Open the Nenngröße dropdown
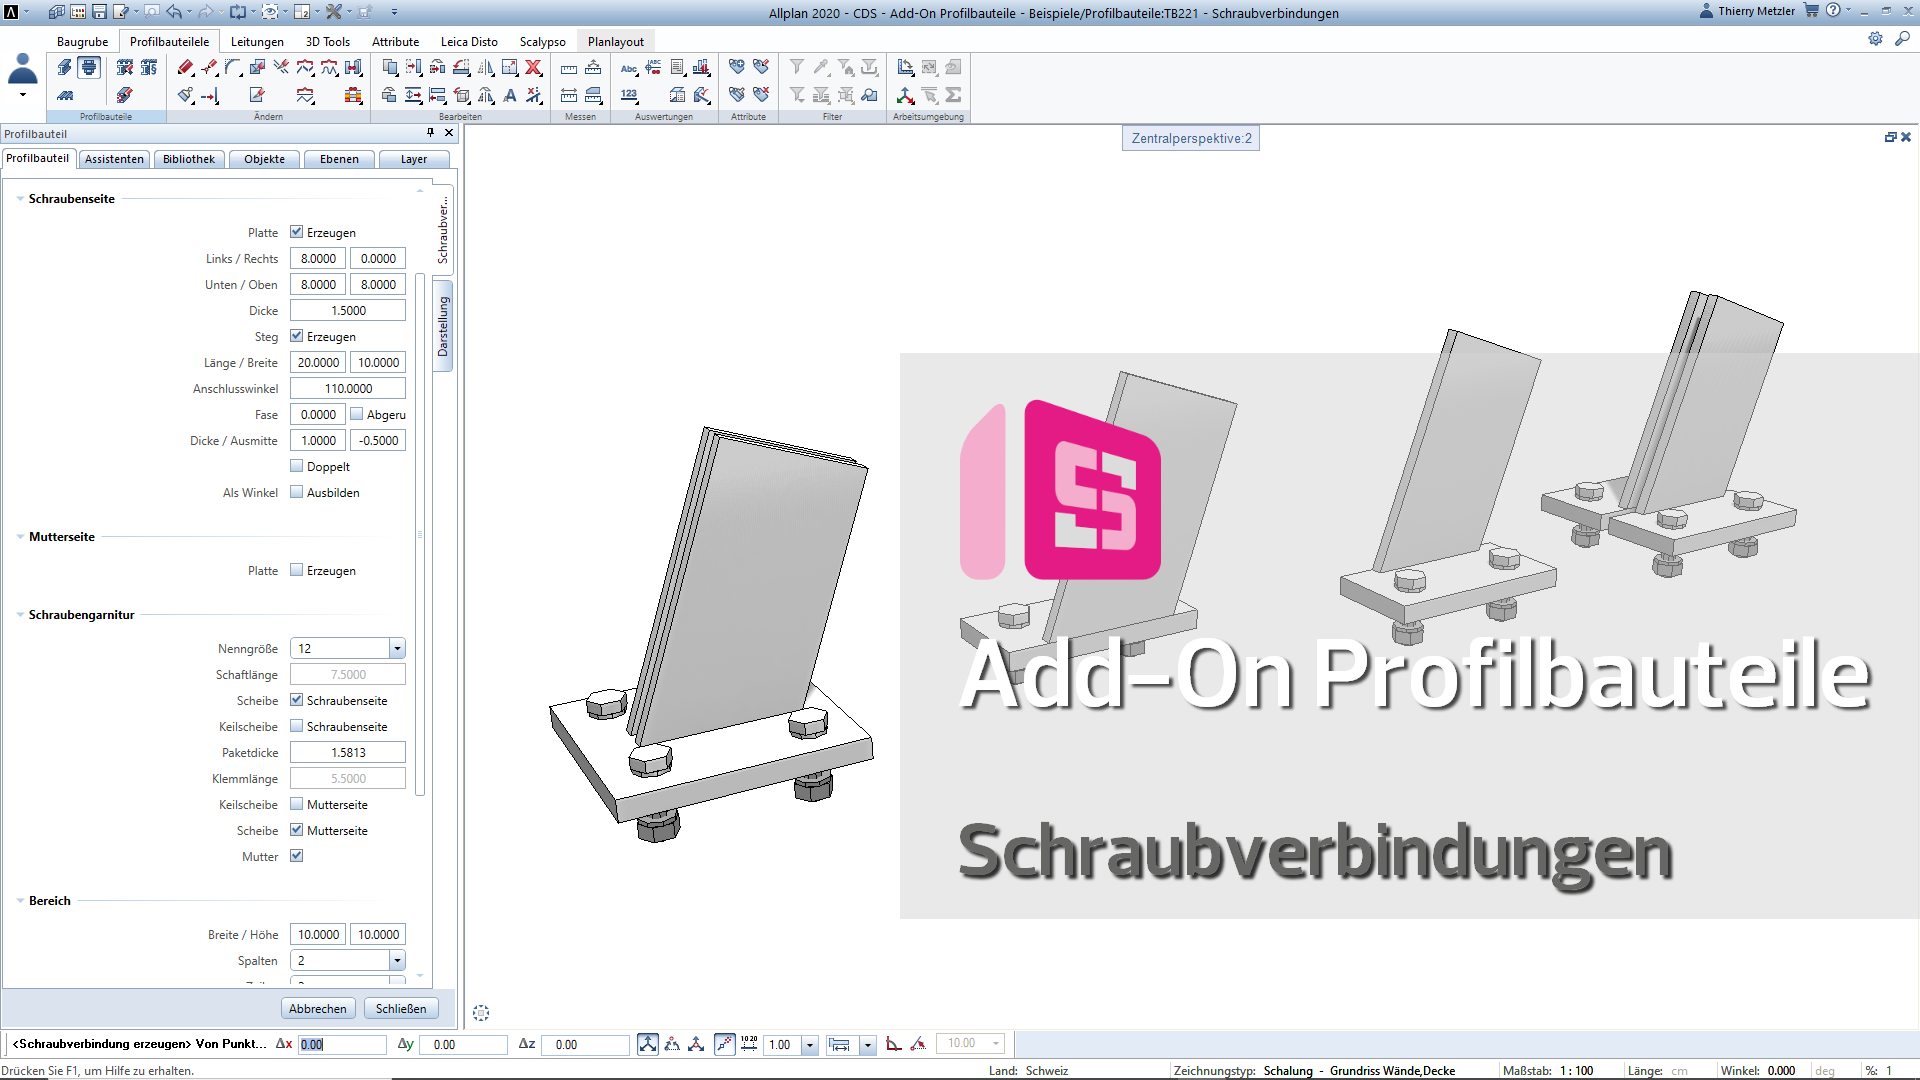 tap(397, 648)
